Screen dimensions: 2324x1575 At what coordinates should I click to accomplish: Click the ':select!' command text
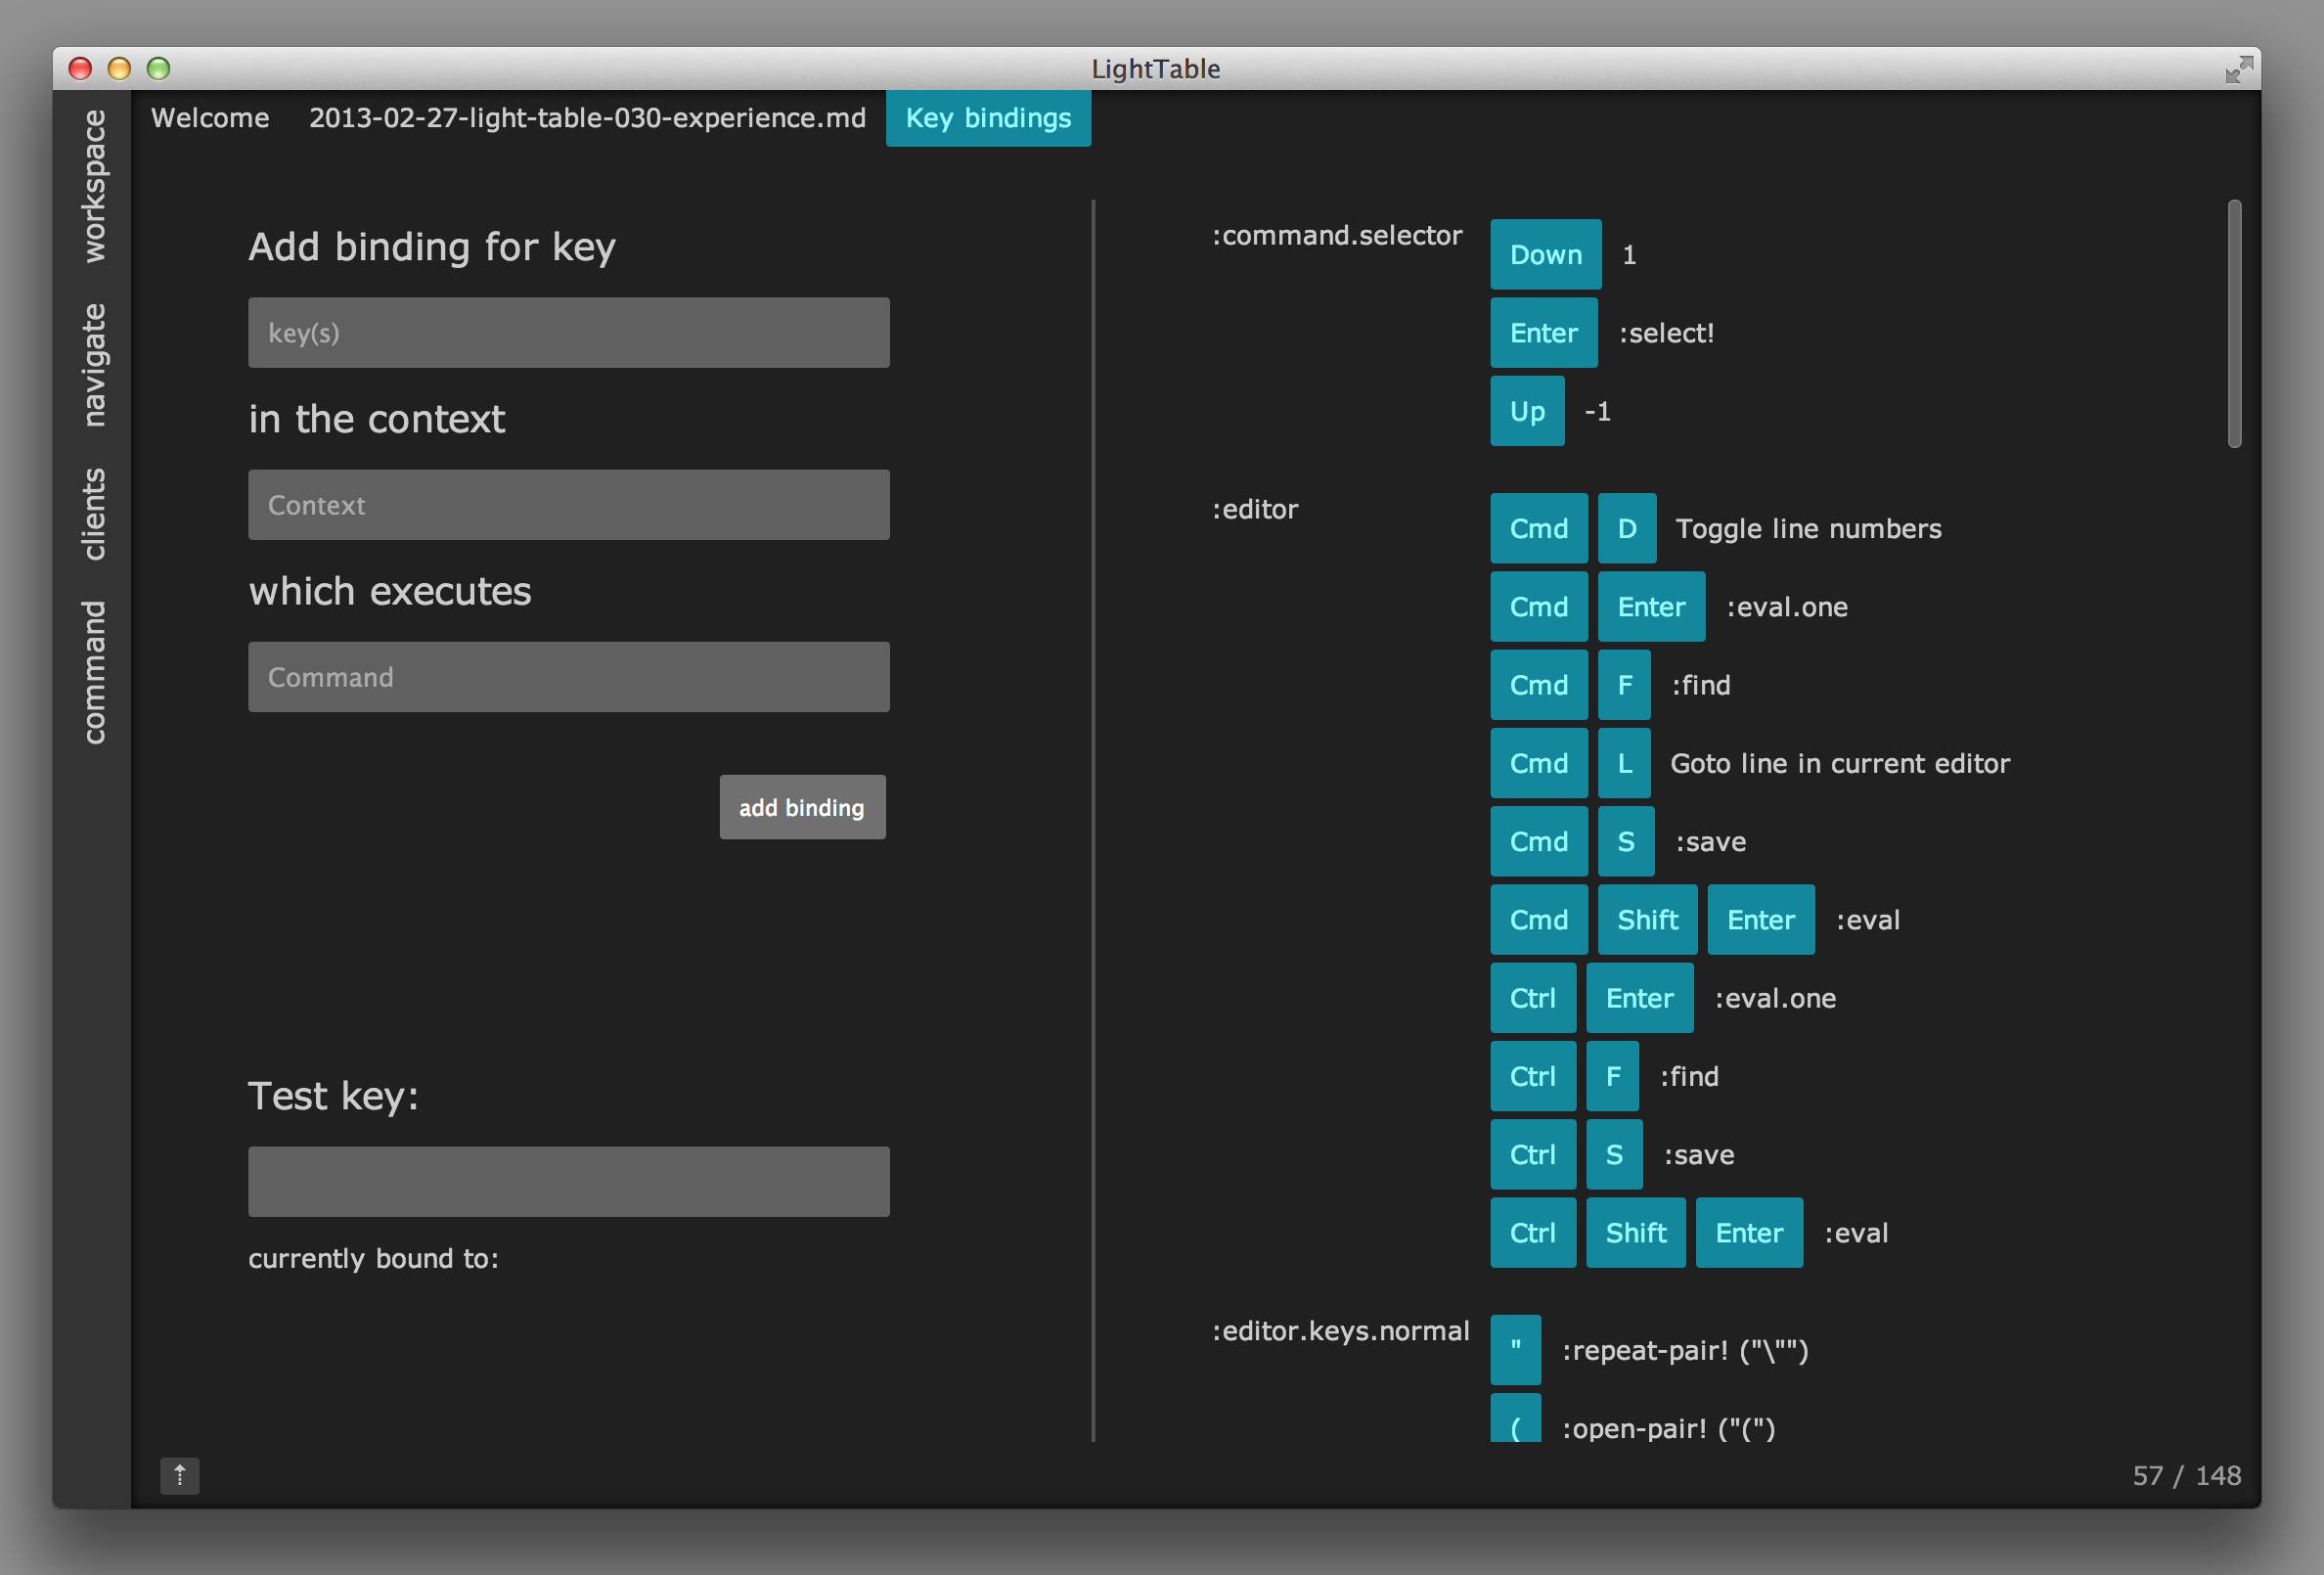coord(1666,332)
